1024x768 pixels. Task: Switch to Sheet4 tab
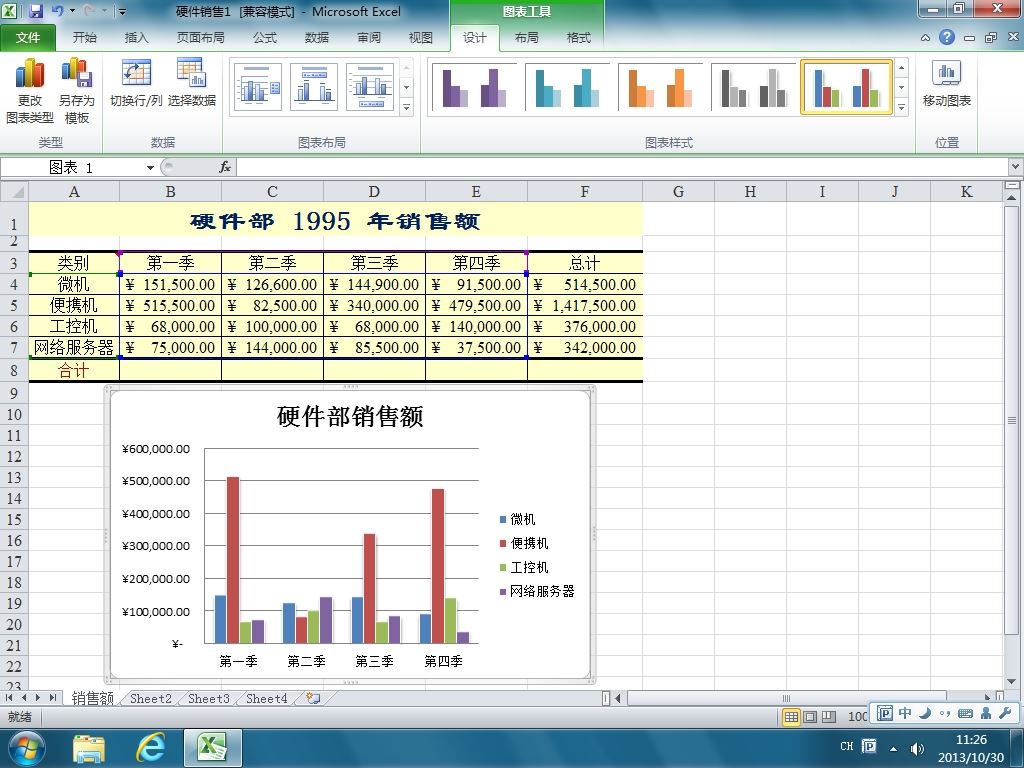(266, 699)
